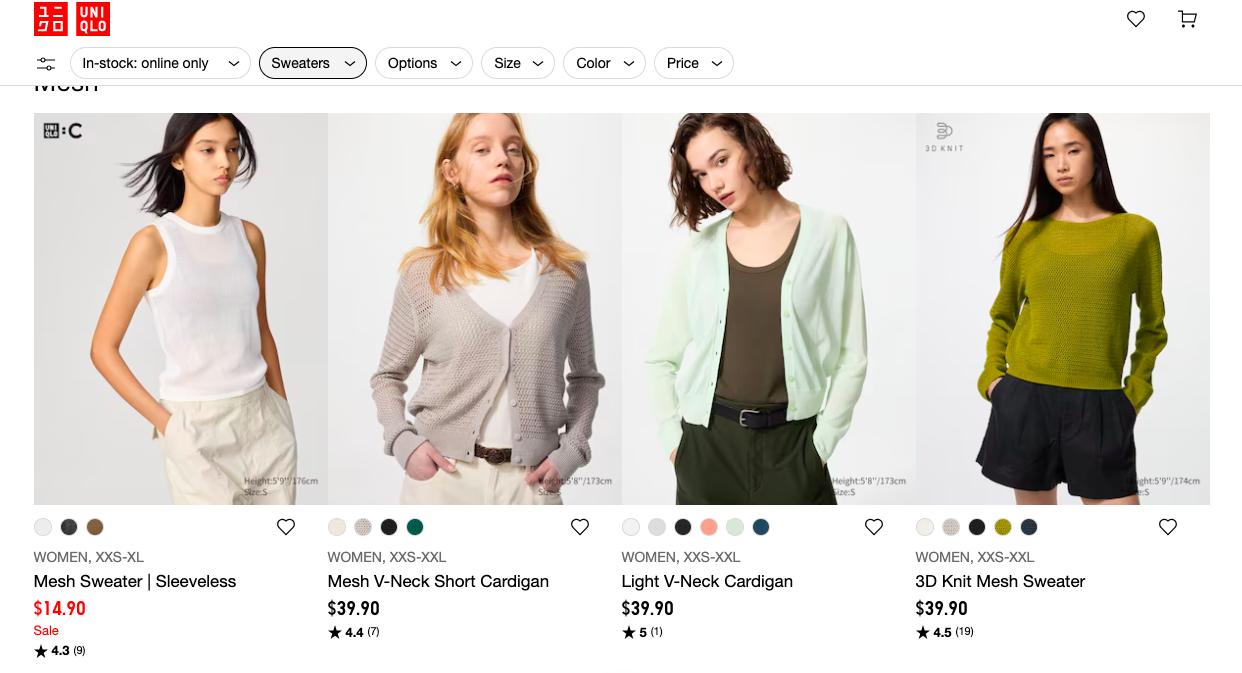Screen dimensions: 1242x673
Task: Save 3D Knit Mesh Sweater to wishlist
Action: coord(1168,527)
